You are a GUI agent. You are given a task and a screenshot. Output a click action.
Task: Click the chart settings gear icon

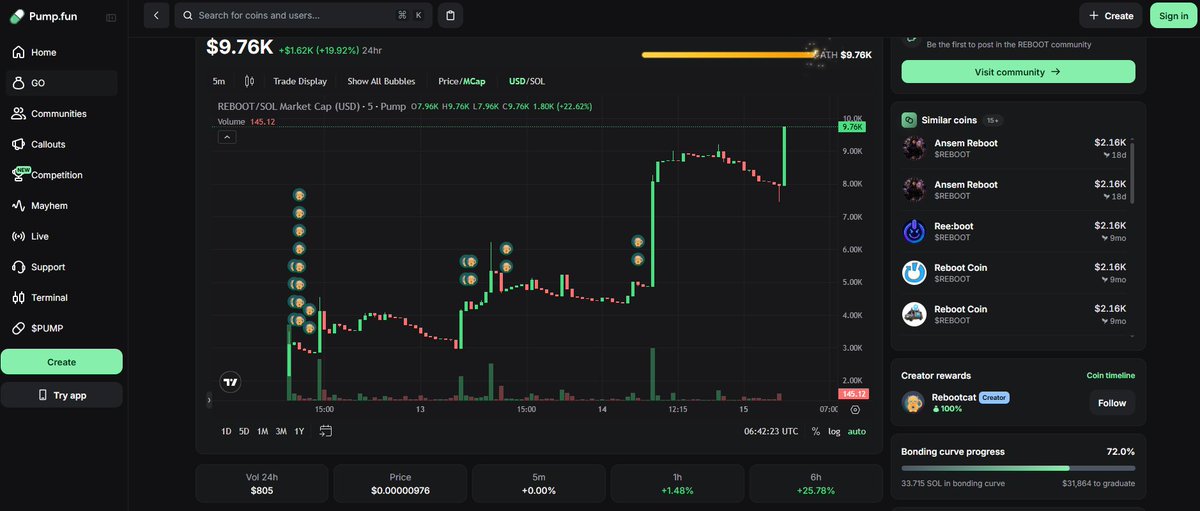point(855,409)
